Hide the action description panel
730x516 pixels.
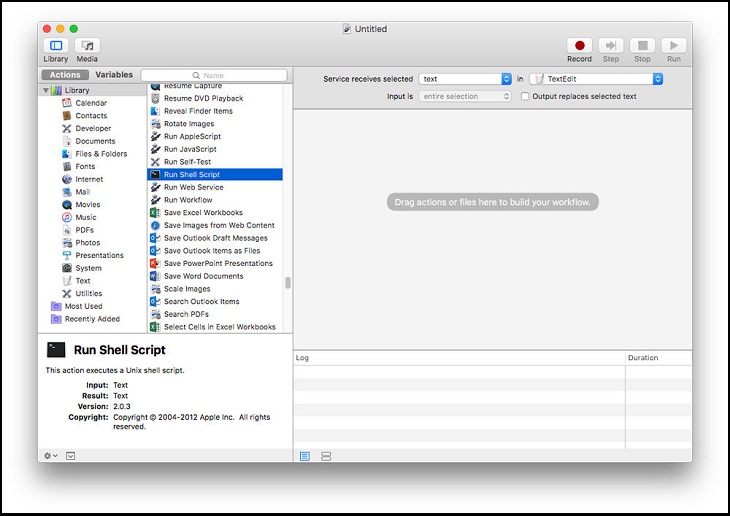point(70,456)
